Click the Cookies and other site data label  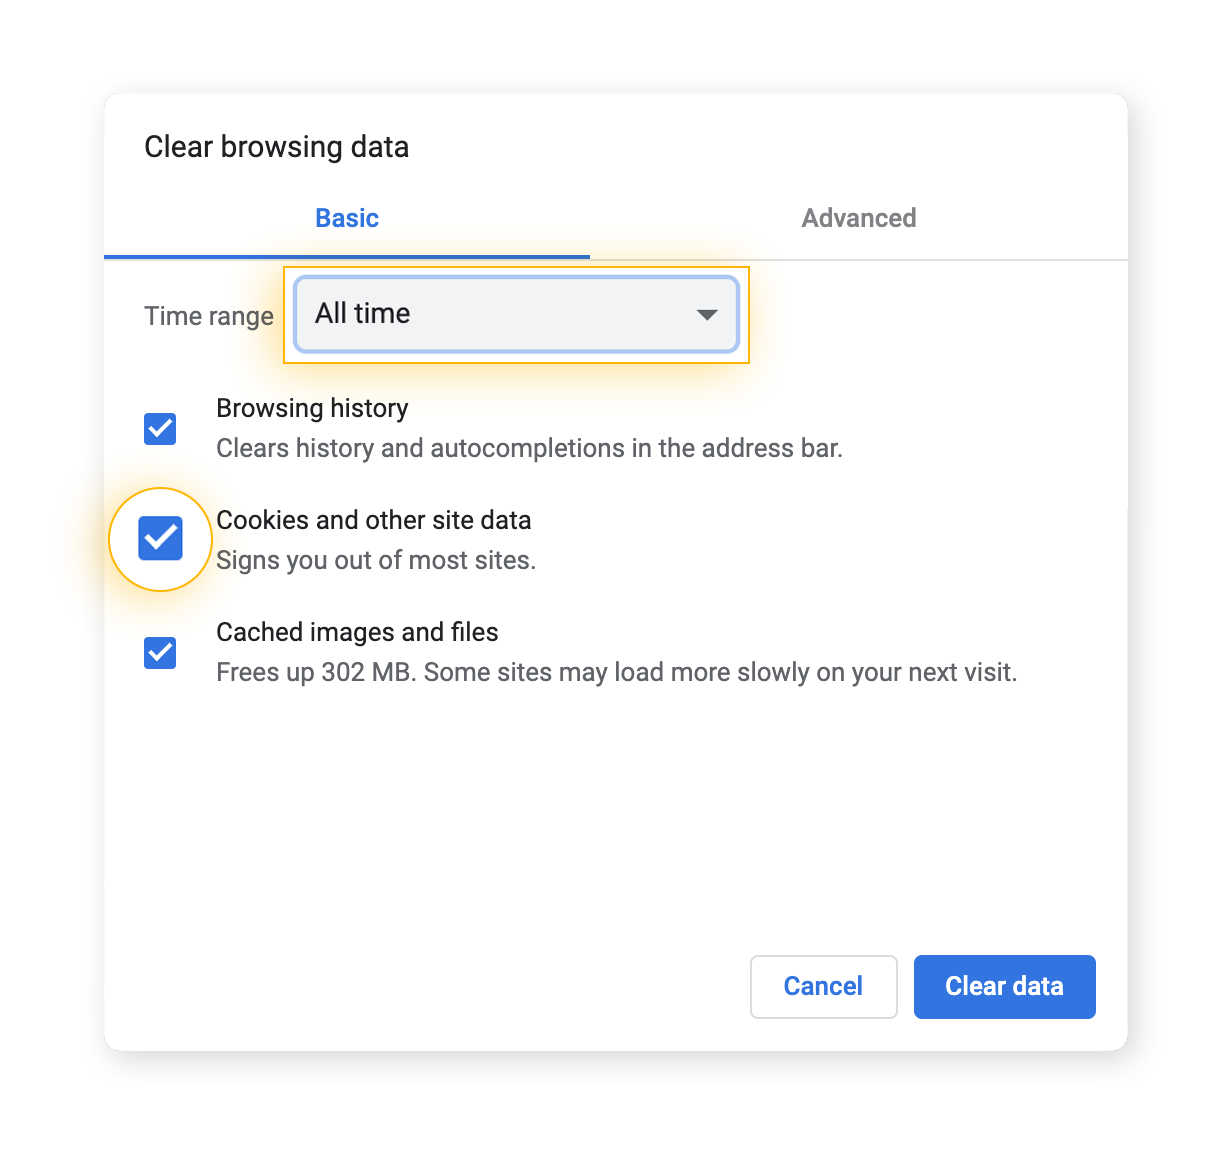374,520
